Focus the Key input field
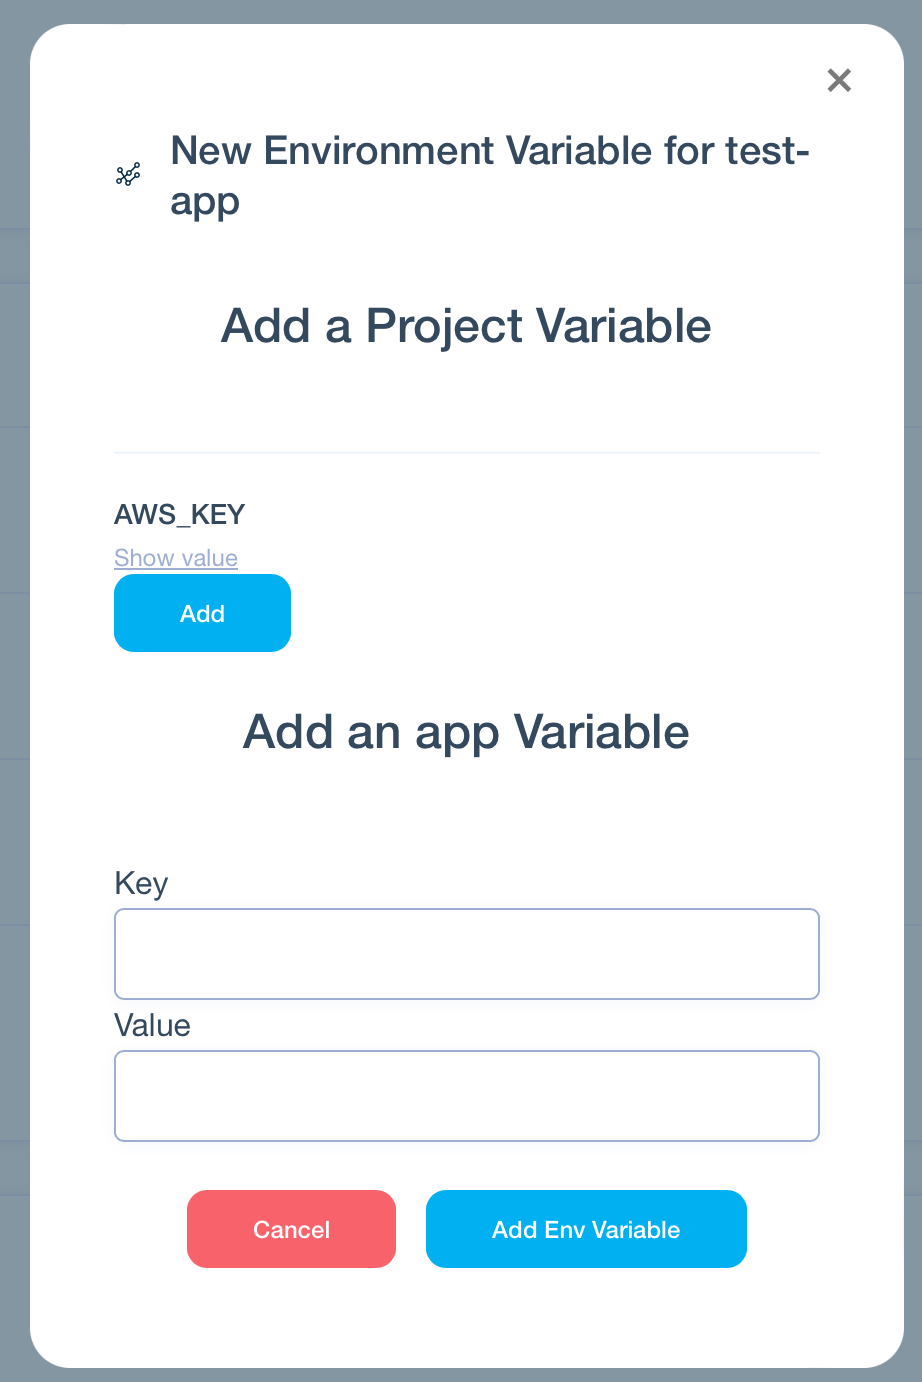 click(x=467, y=954)
